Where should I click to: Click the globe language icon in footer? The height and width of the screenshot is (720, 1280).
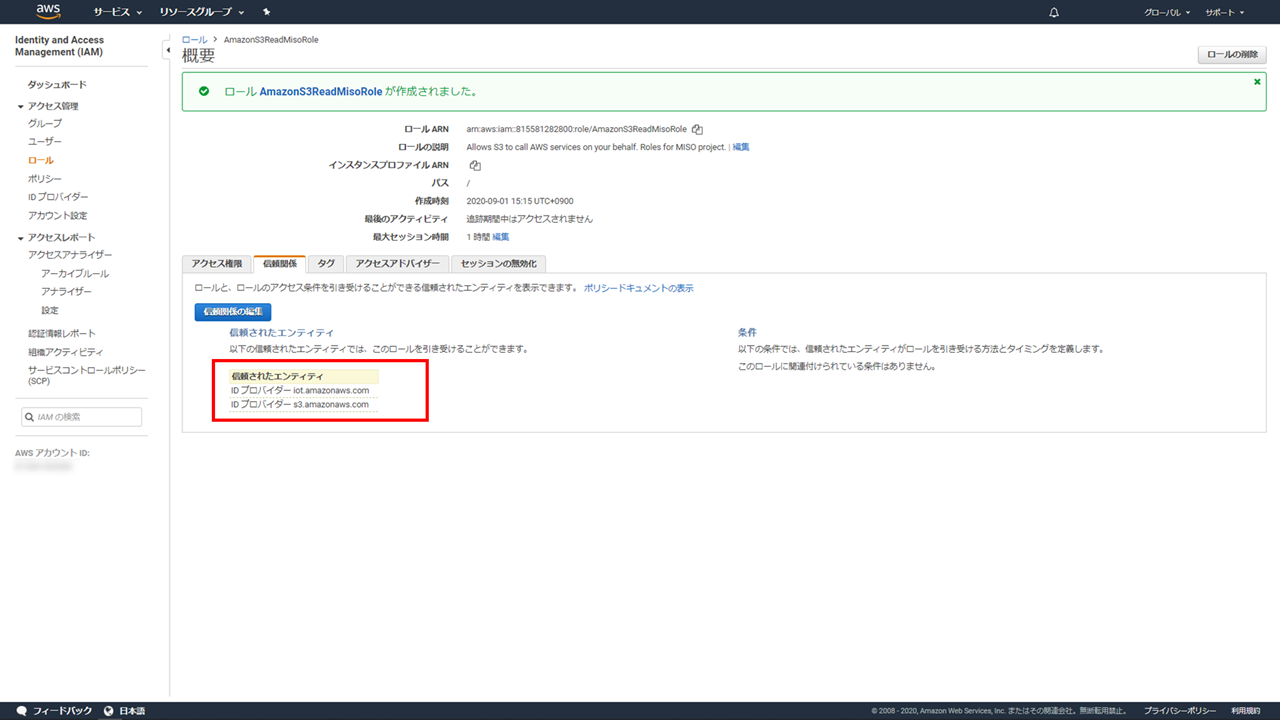point(109,711)
